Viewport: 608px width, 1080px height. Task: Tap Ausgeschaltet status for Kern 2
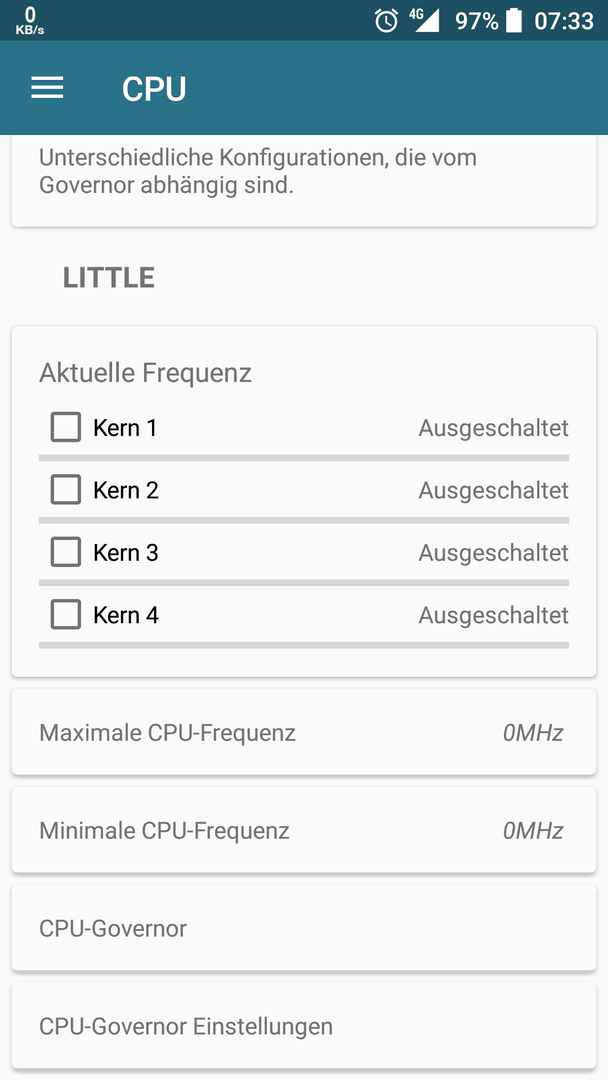[x=494, y=490]
